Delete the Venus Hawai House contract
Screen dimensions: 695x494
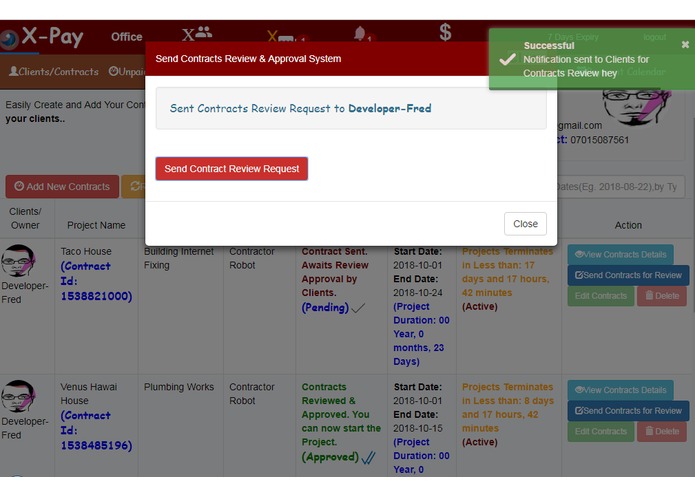(662, 432)
